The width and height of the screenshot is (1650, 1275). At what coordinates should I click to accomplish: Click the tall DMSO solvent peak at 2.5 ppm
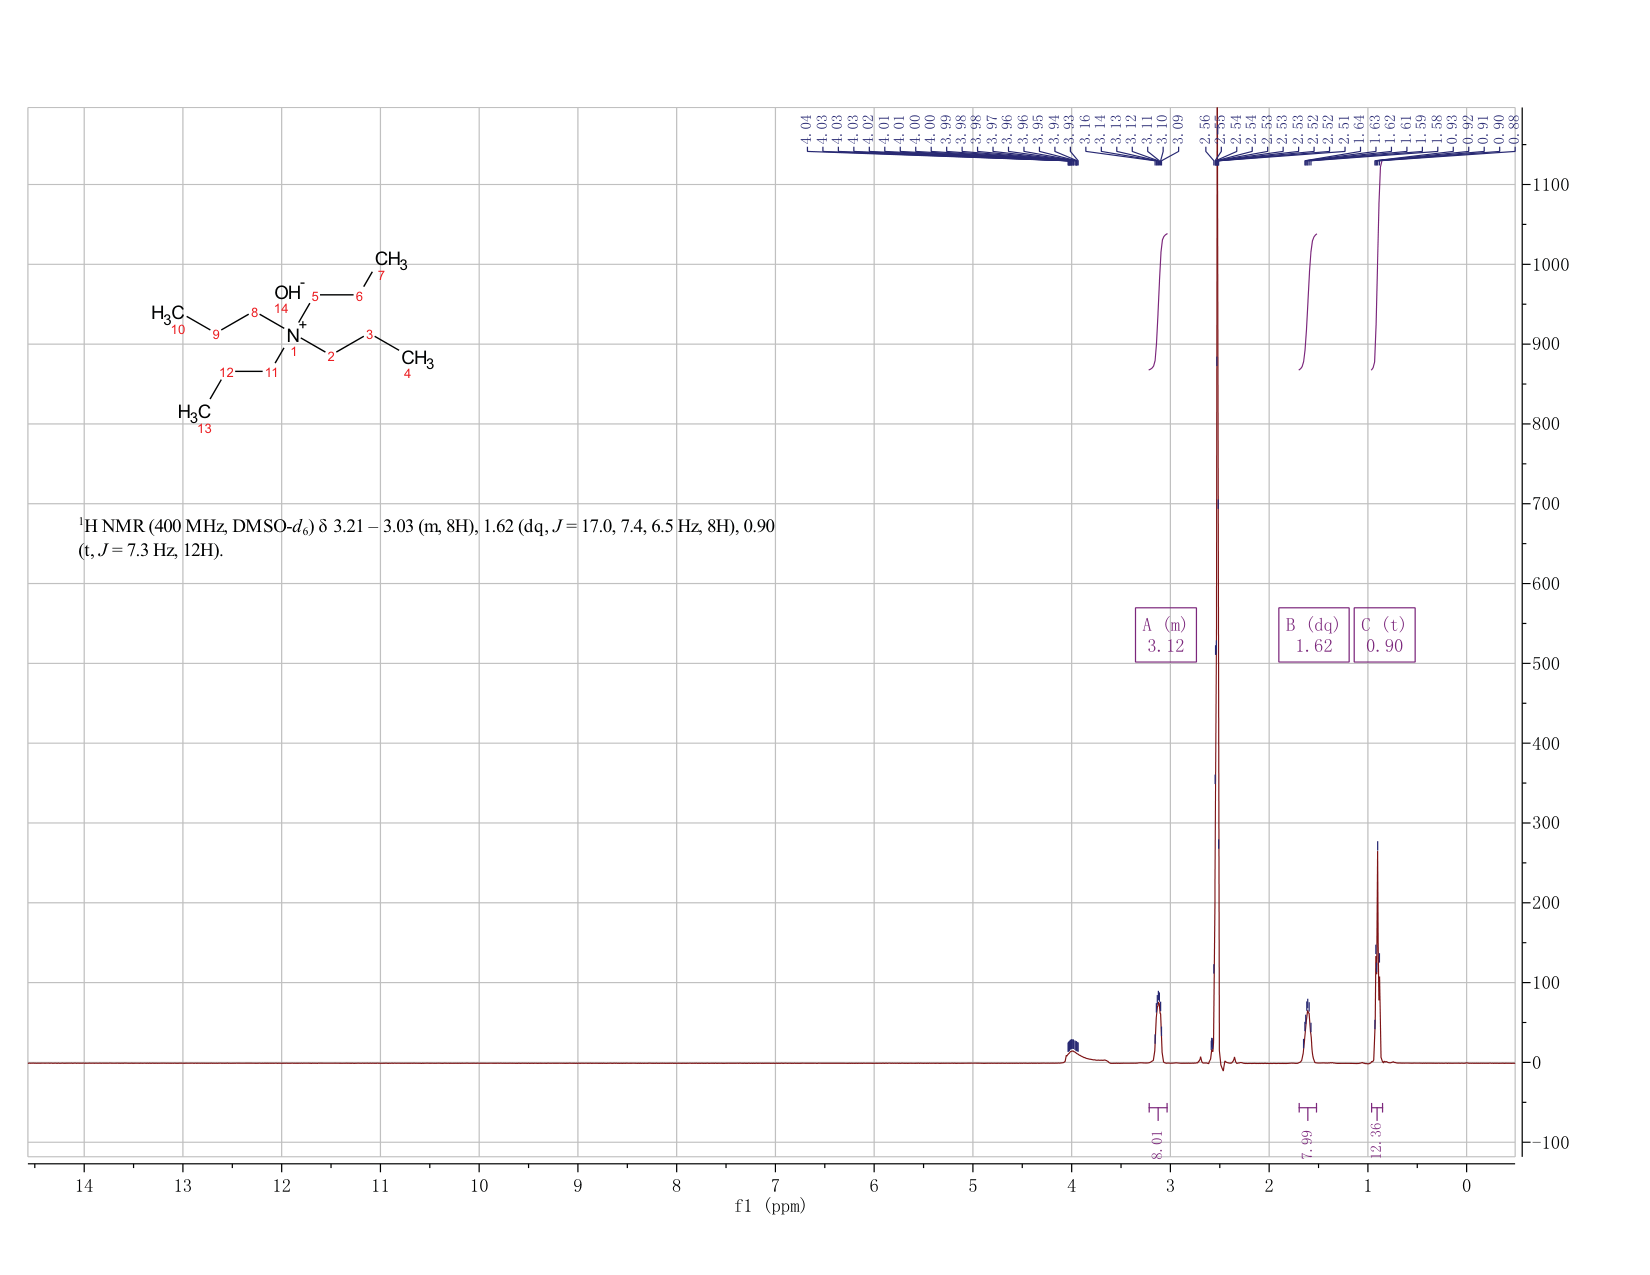point(1217,600)
